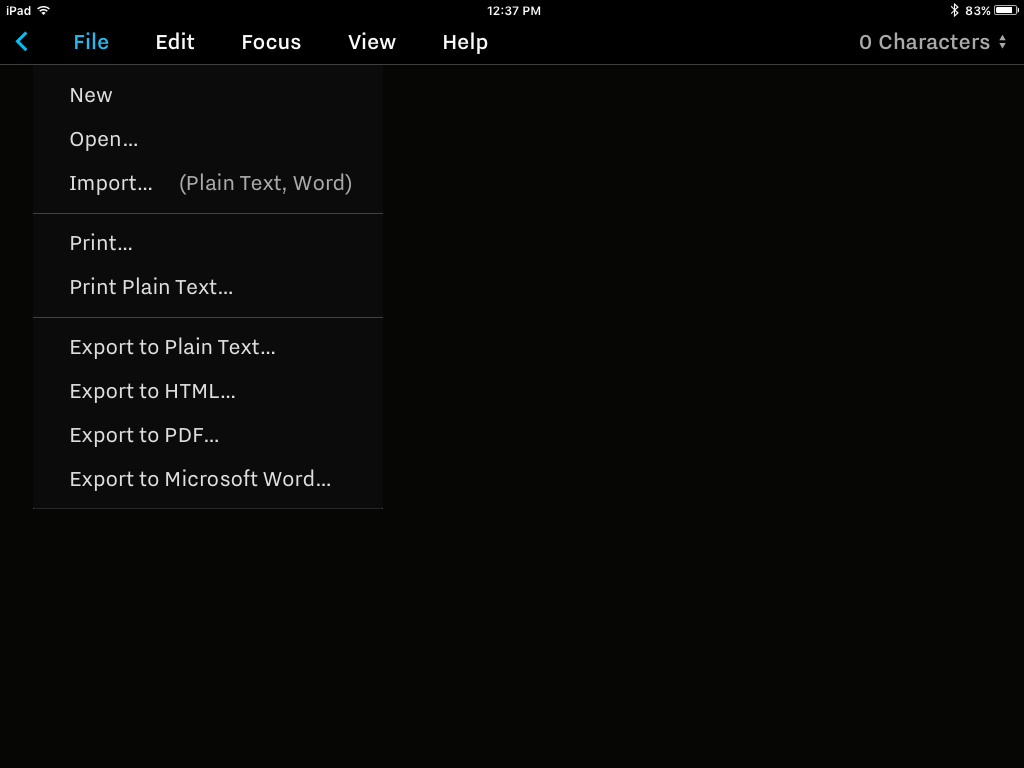Select Export to Microsoft Word...
Image resolution: width=1024 pixels, height=768 pixels.
point(208,479)
